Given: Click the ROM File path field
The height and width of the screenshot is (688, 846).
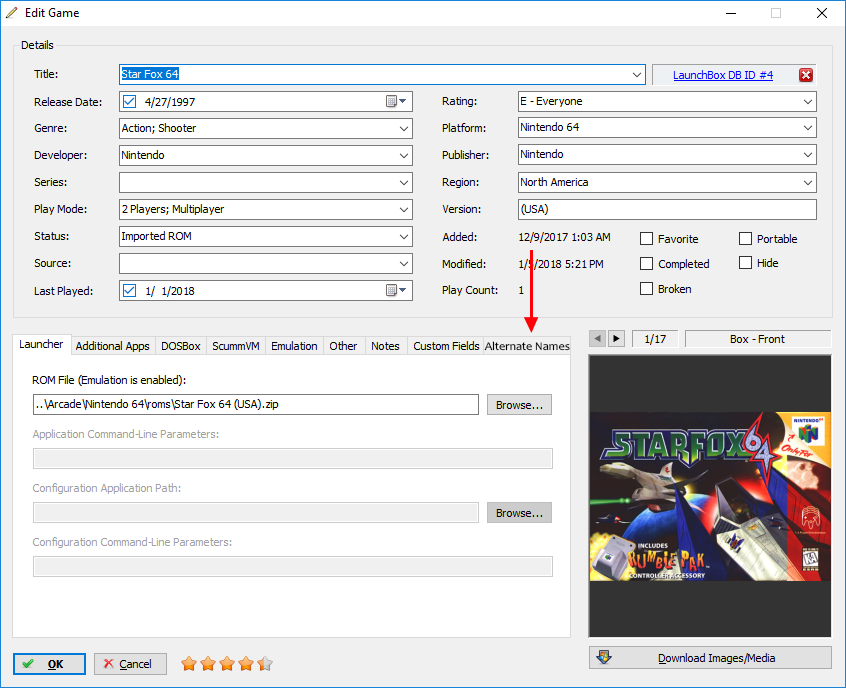Looking at the screenshot, I should click(x=256, y=404).
